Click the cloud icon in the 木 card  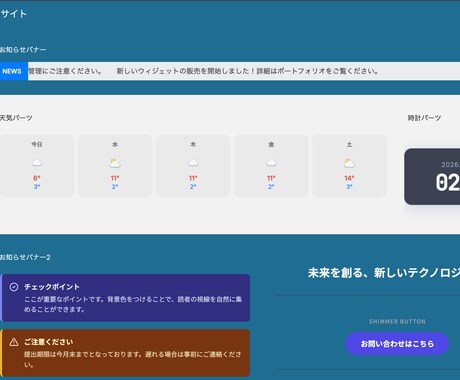(x=193, y=163)
